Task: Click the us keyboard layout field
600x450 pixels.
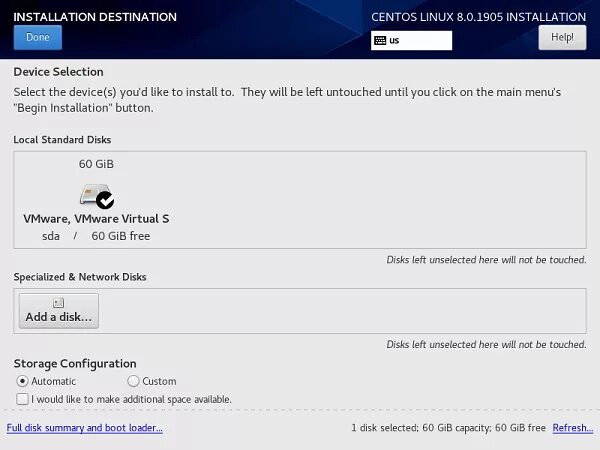Action: tap(411, 40)
